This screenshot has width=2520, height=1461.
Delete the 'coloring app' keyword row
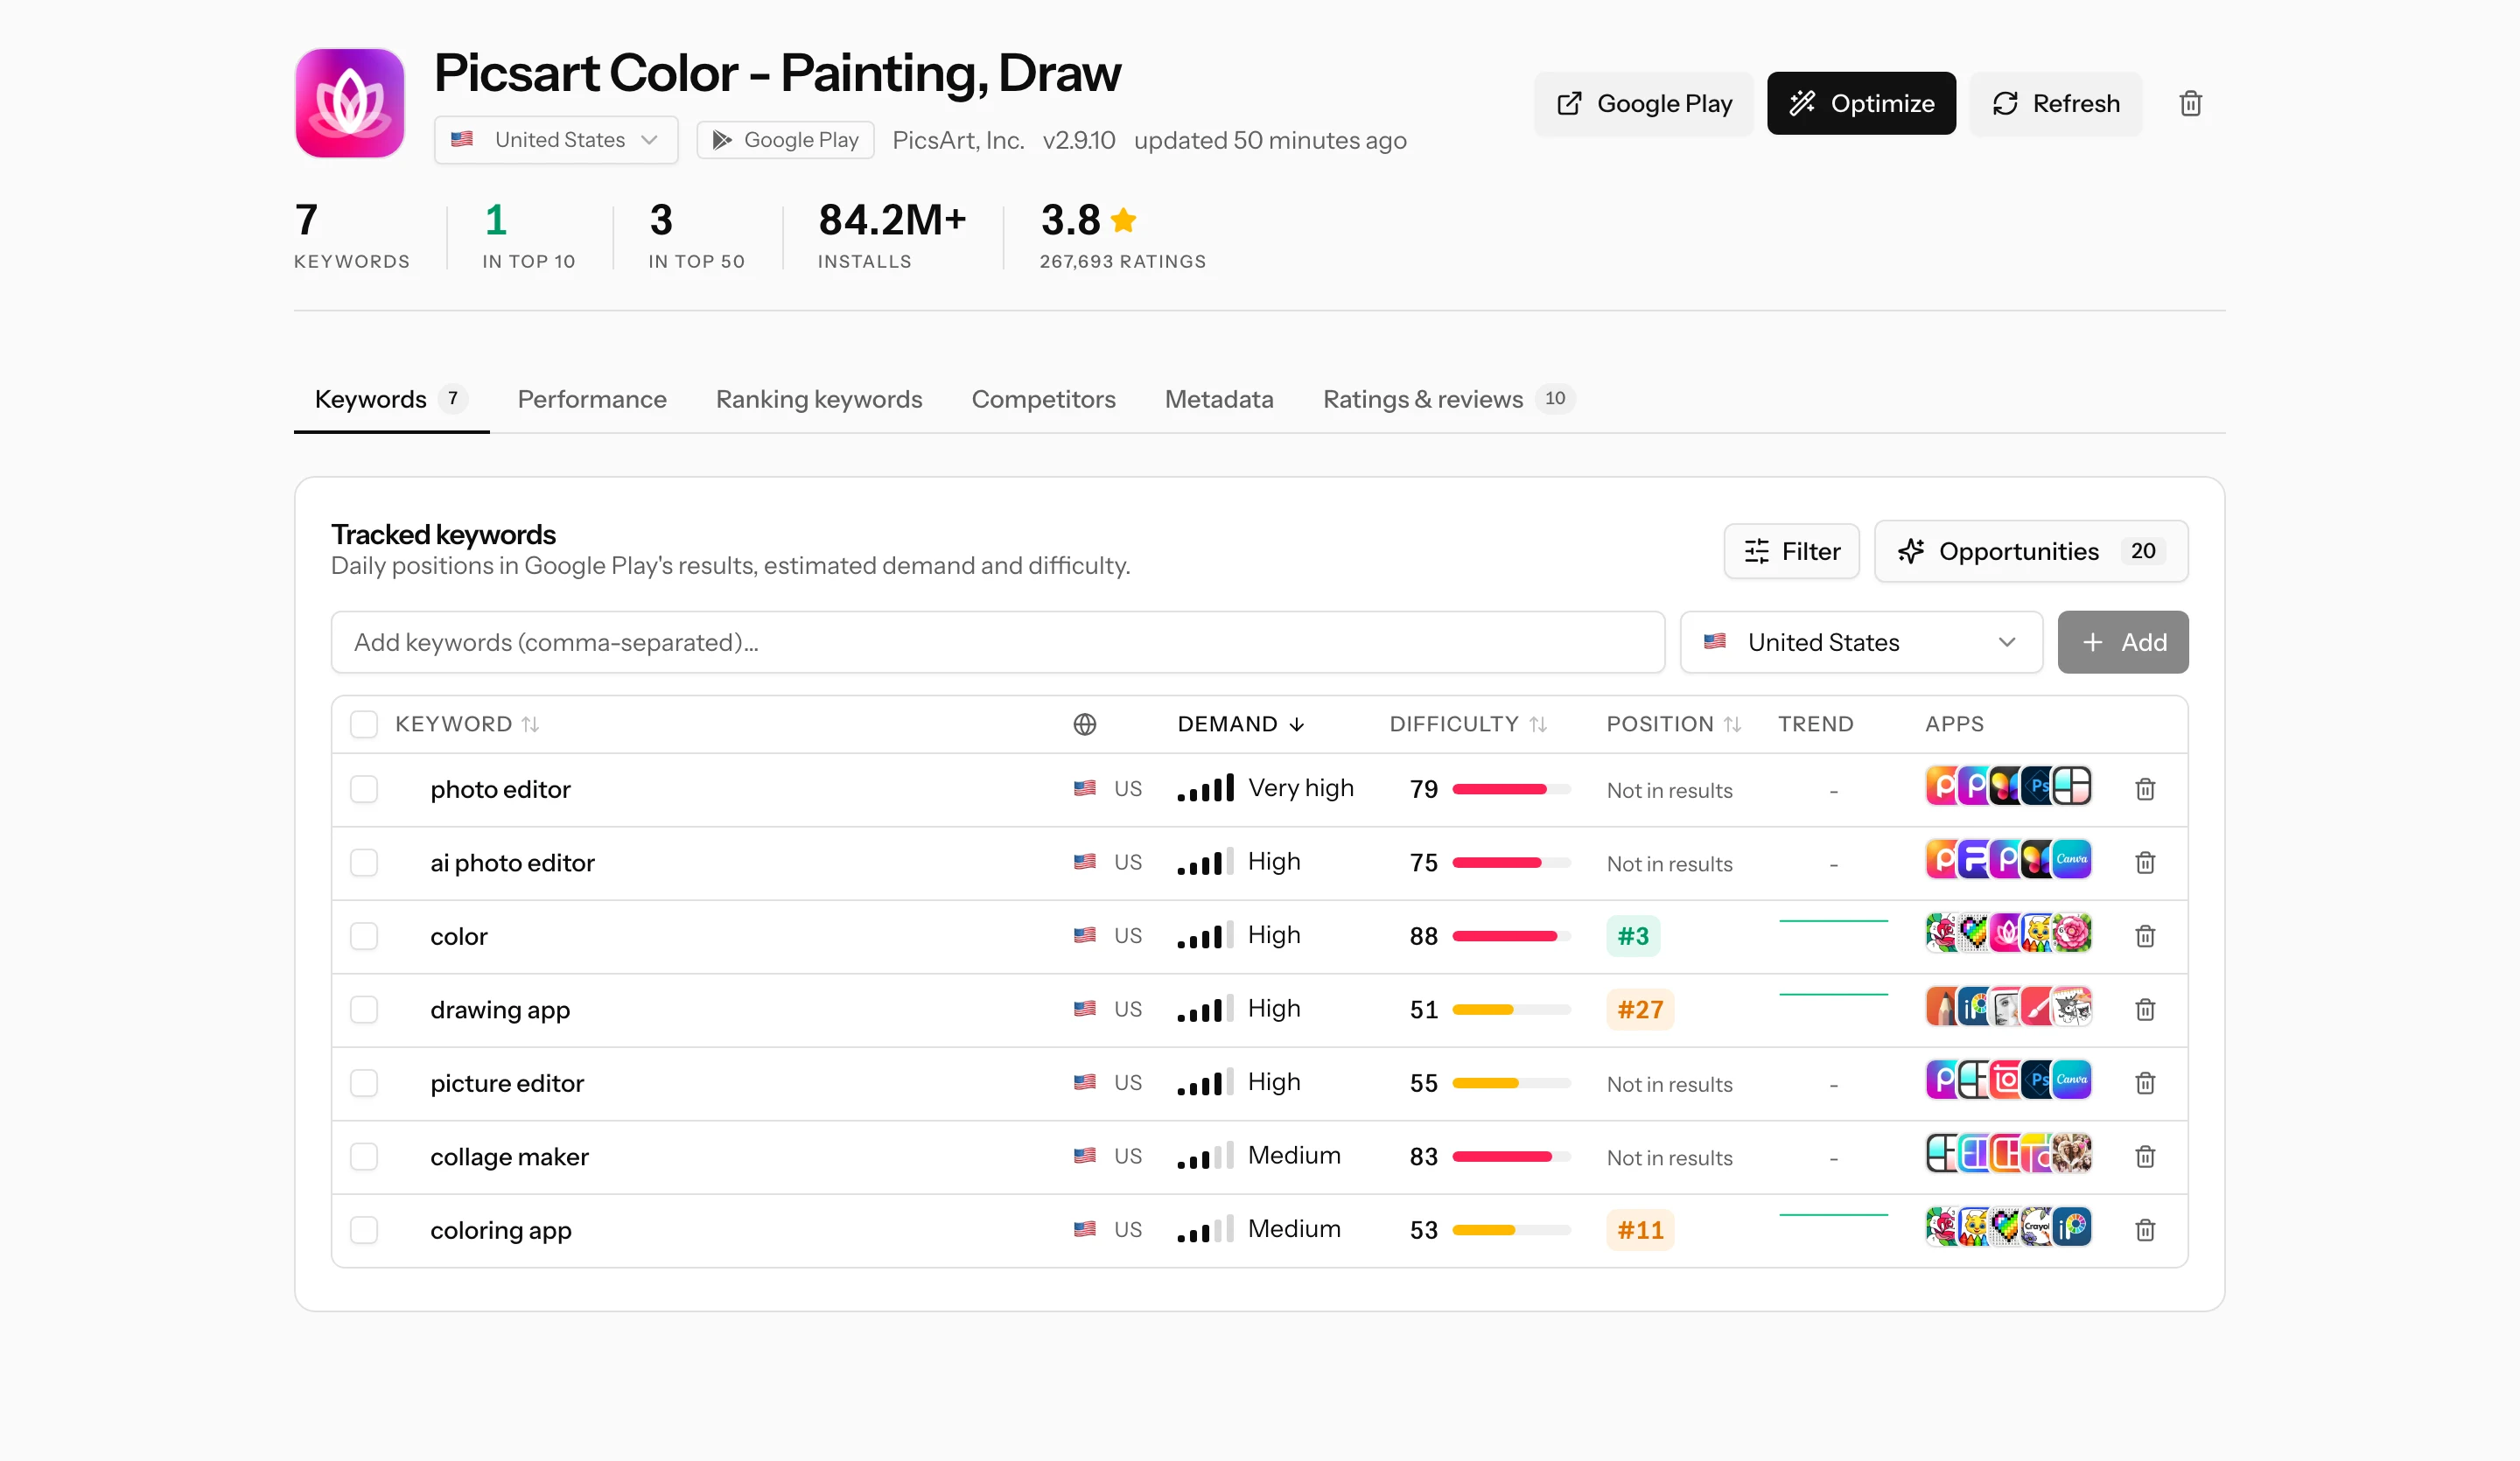click(2145, 1230)
